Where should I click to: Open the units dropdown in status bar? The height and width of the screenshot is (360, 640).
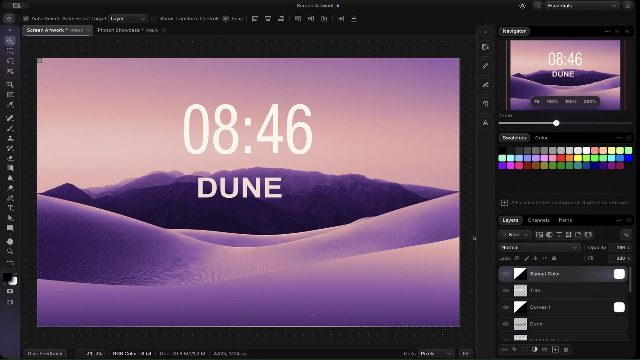436,353
